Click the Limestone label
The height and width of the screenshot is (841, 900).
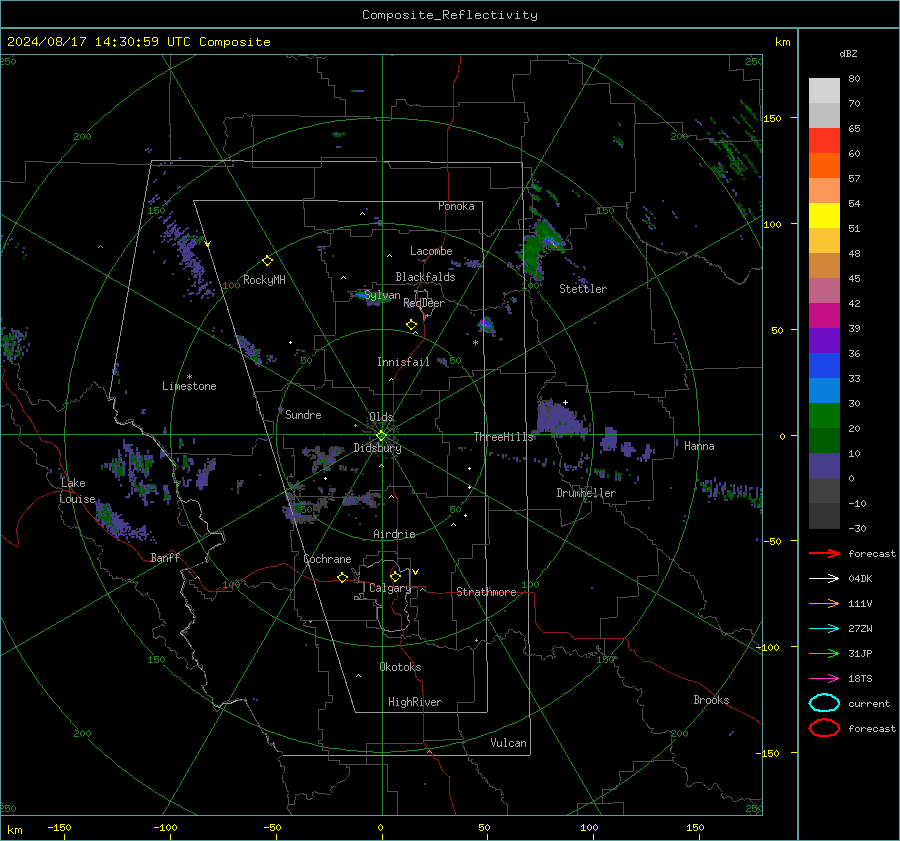189,386
